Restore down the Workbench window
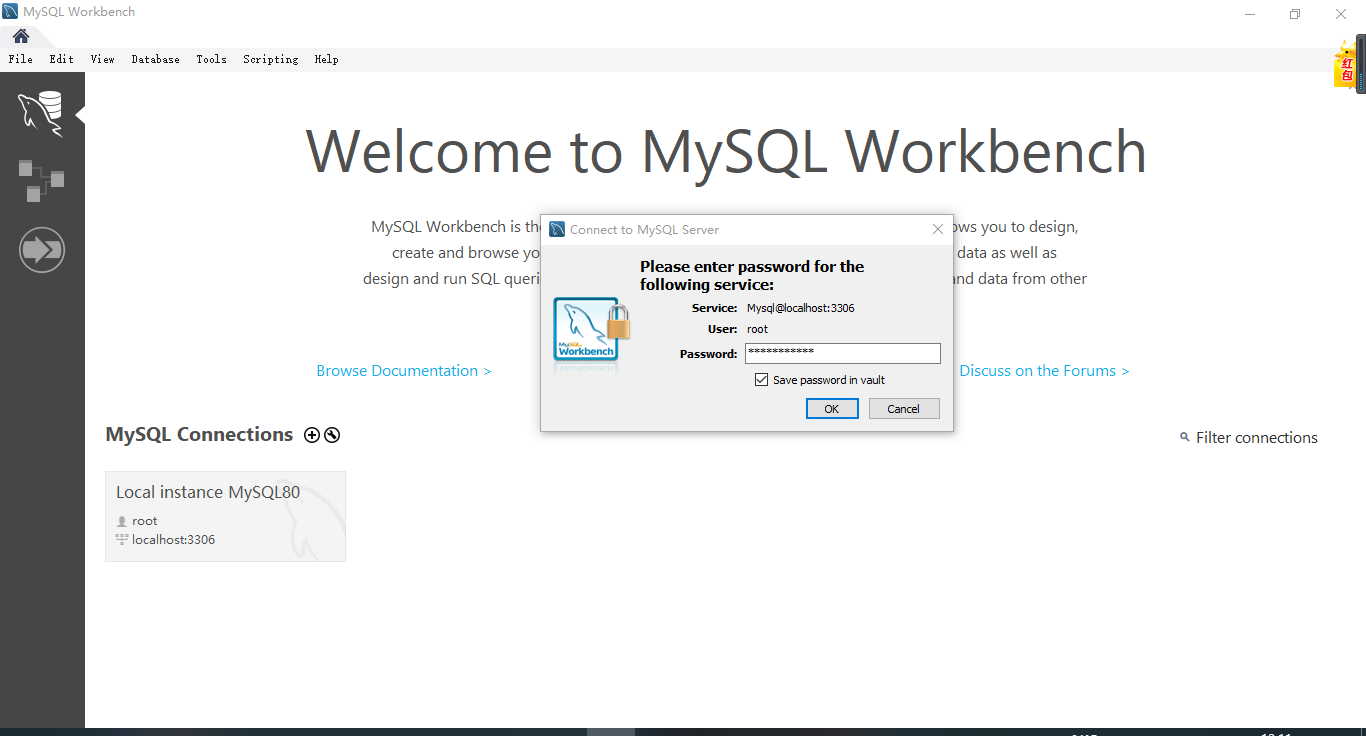This screenshot has width=1366, height=736. [1295, 14]
